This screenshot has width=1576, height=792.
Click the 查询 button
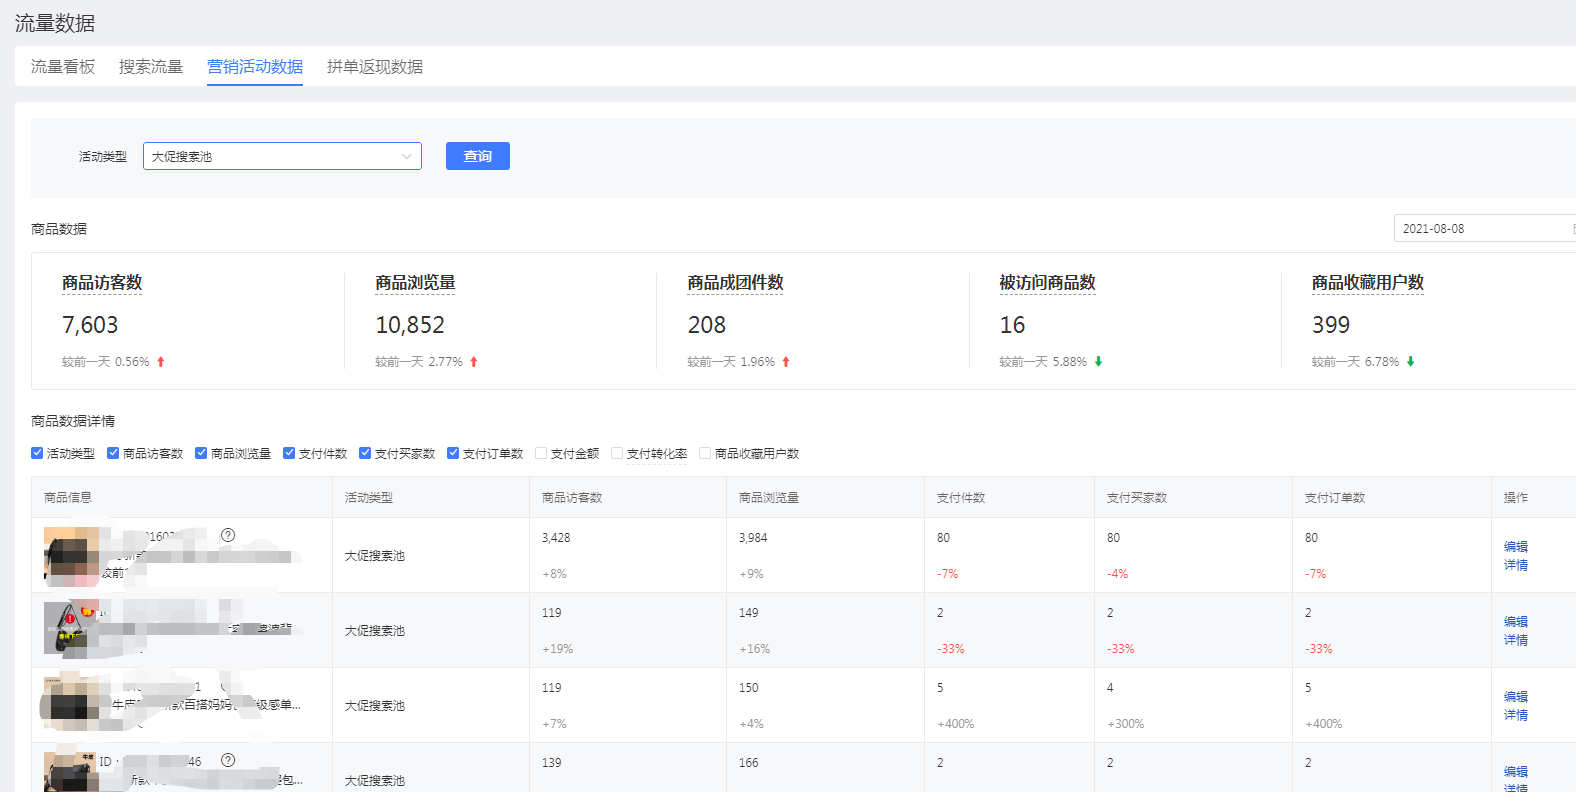478,156
